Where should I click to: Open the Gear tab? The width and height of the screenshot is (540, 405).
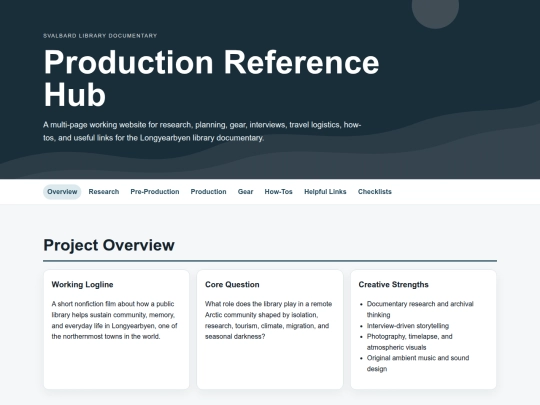(245, 192)
